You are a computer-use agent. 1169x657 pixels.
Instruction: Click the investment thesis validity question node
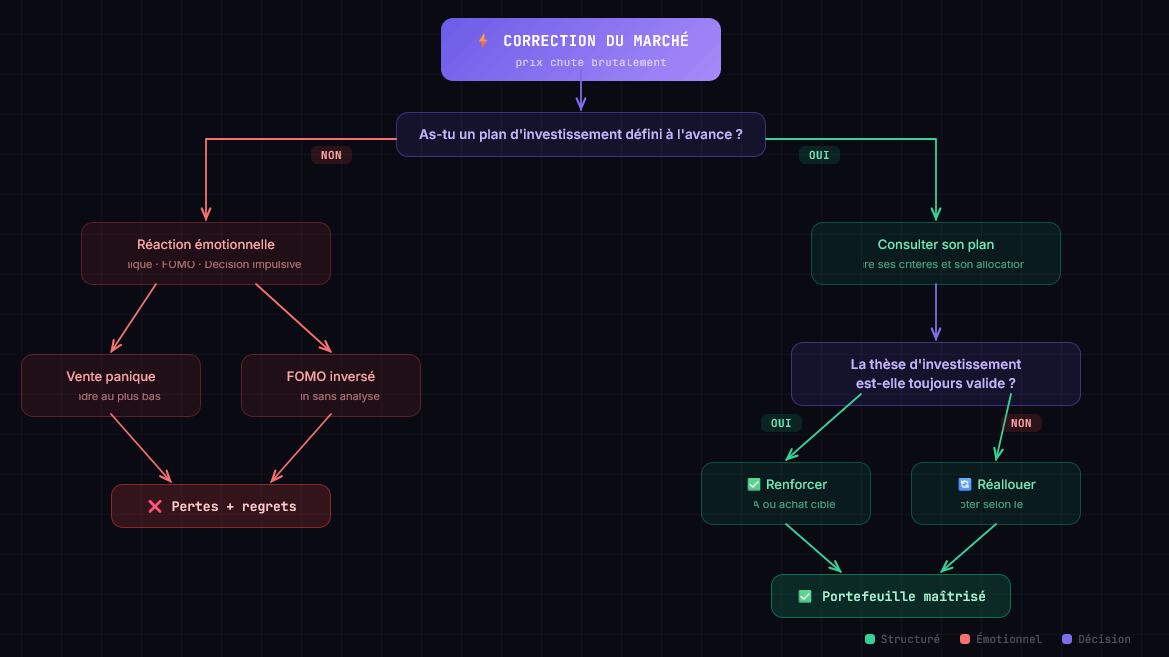[935, 374]
